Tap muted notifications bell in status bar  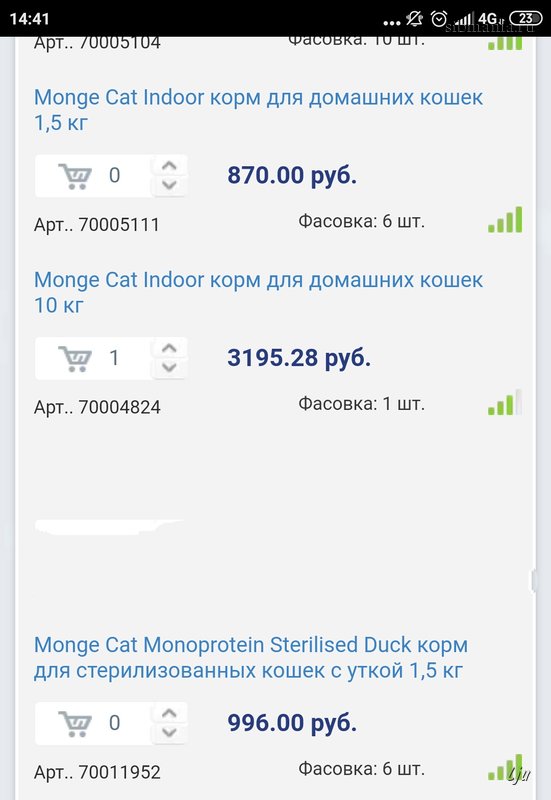pos(414,19)
